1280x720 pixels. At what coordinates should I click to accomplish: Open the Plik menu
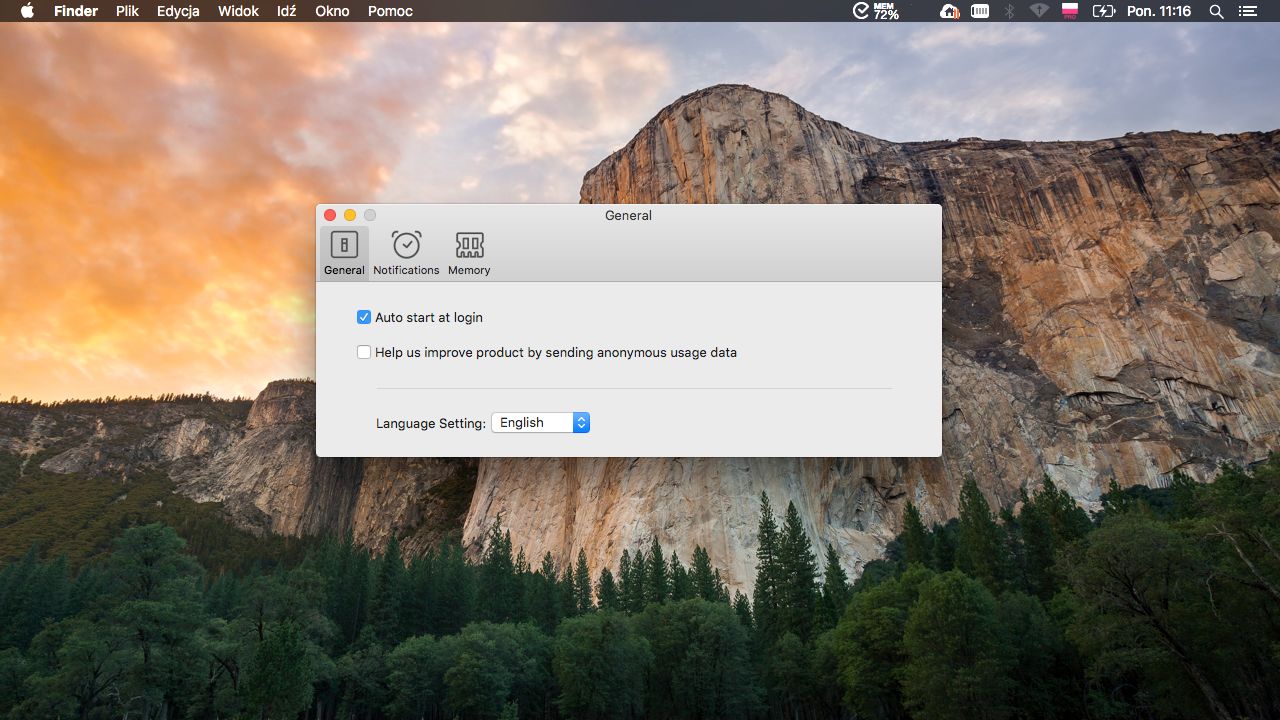coord(127,11)
